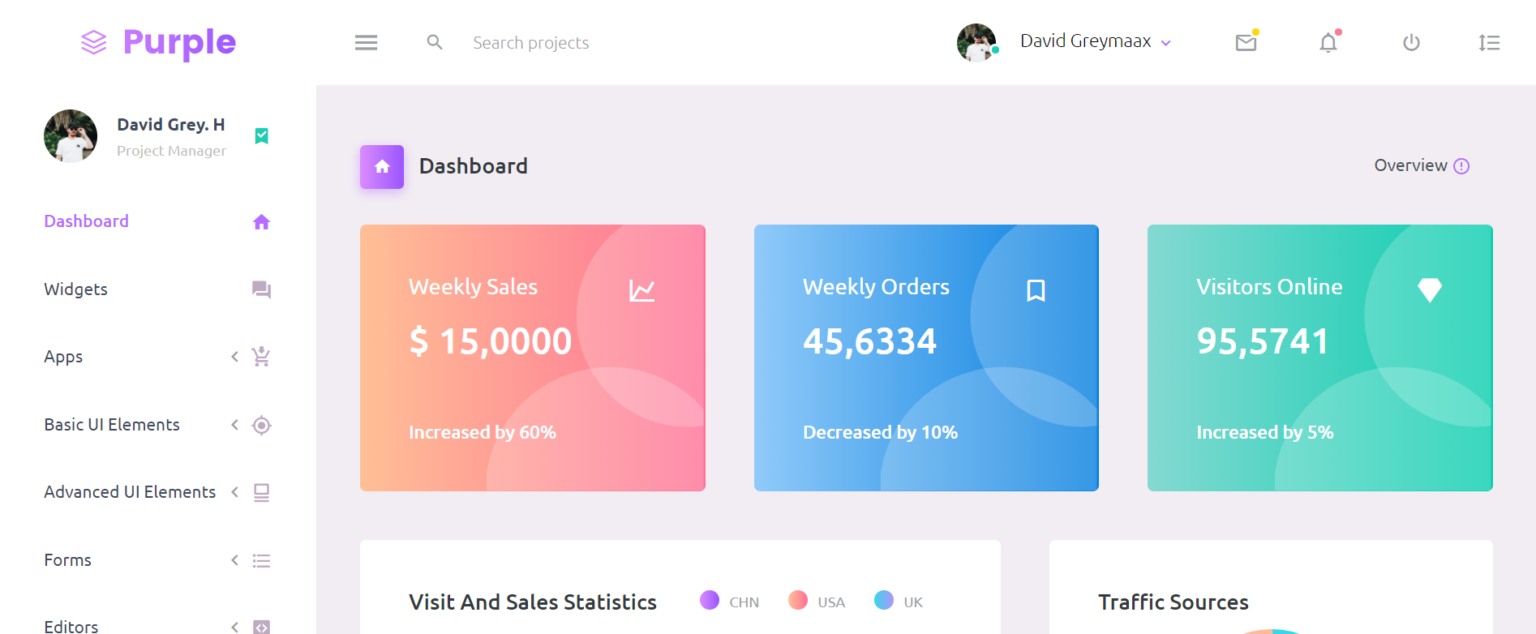Toggle the sidebar with the hamburger icon

(x=366, y=42)
